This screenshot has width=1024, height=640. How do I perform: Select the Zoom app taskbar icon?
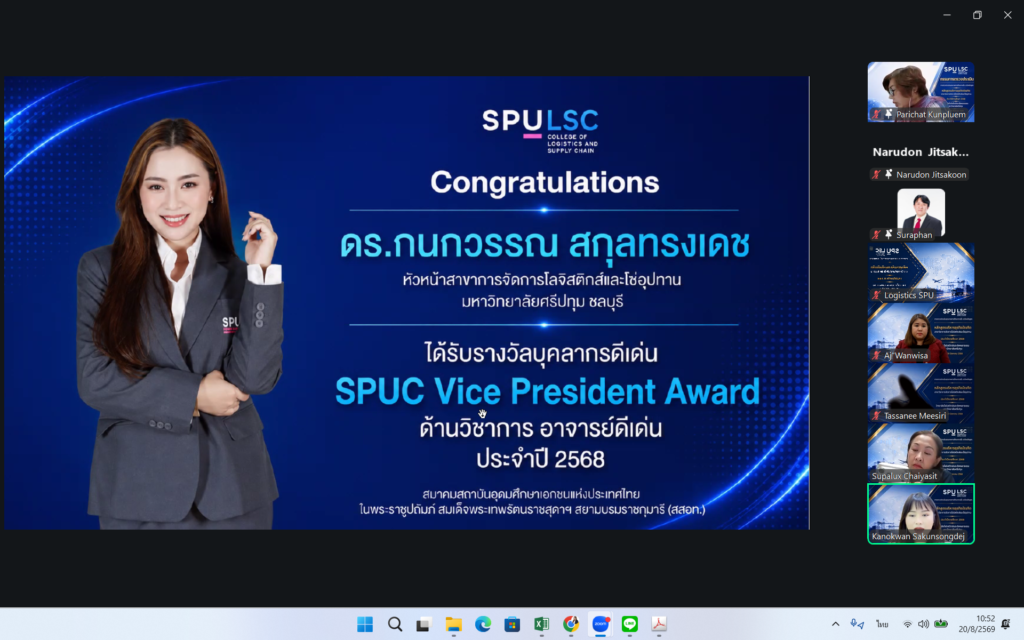(600, 624)
